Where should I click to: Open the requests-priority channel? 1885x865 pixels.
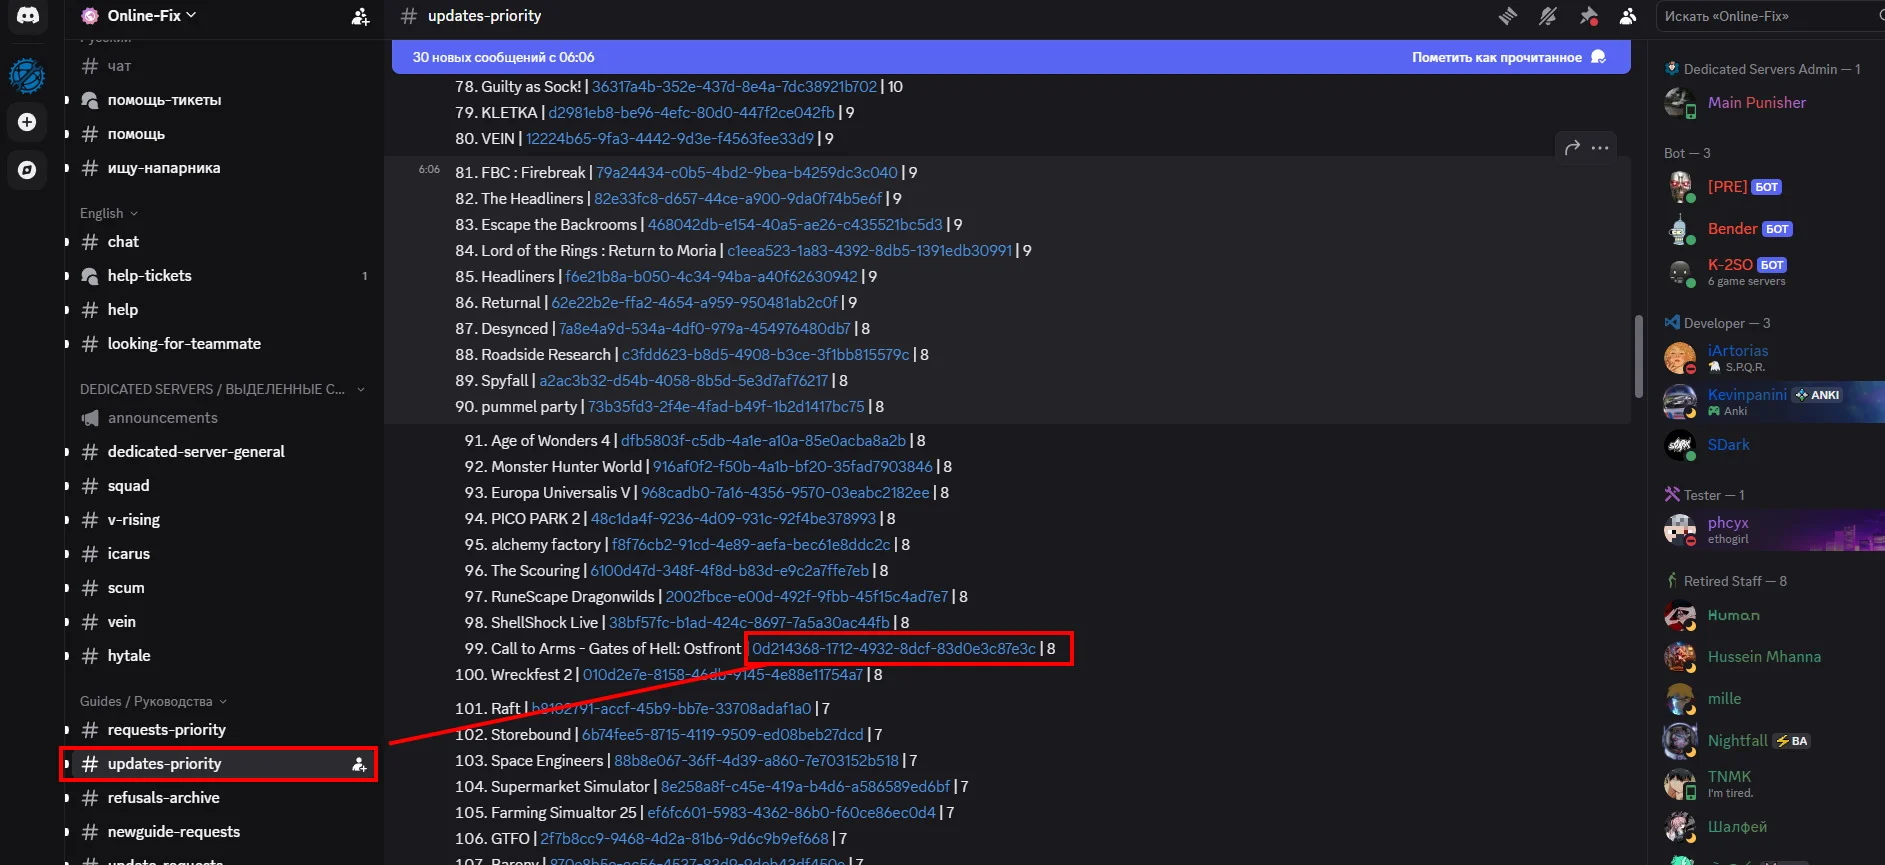[x=166, y=730]
